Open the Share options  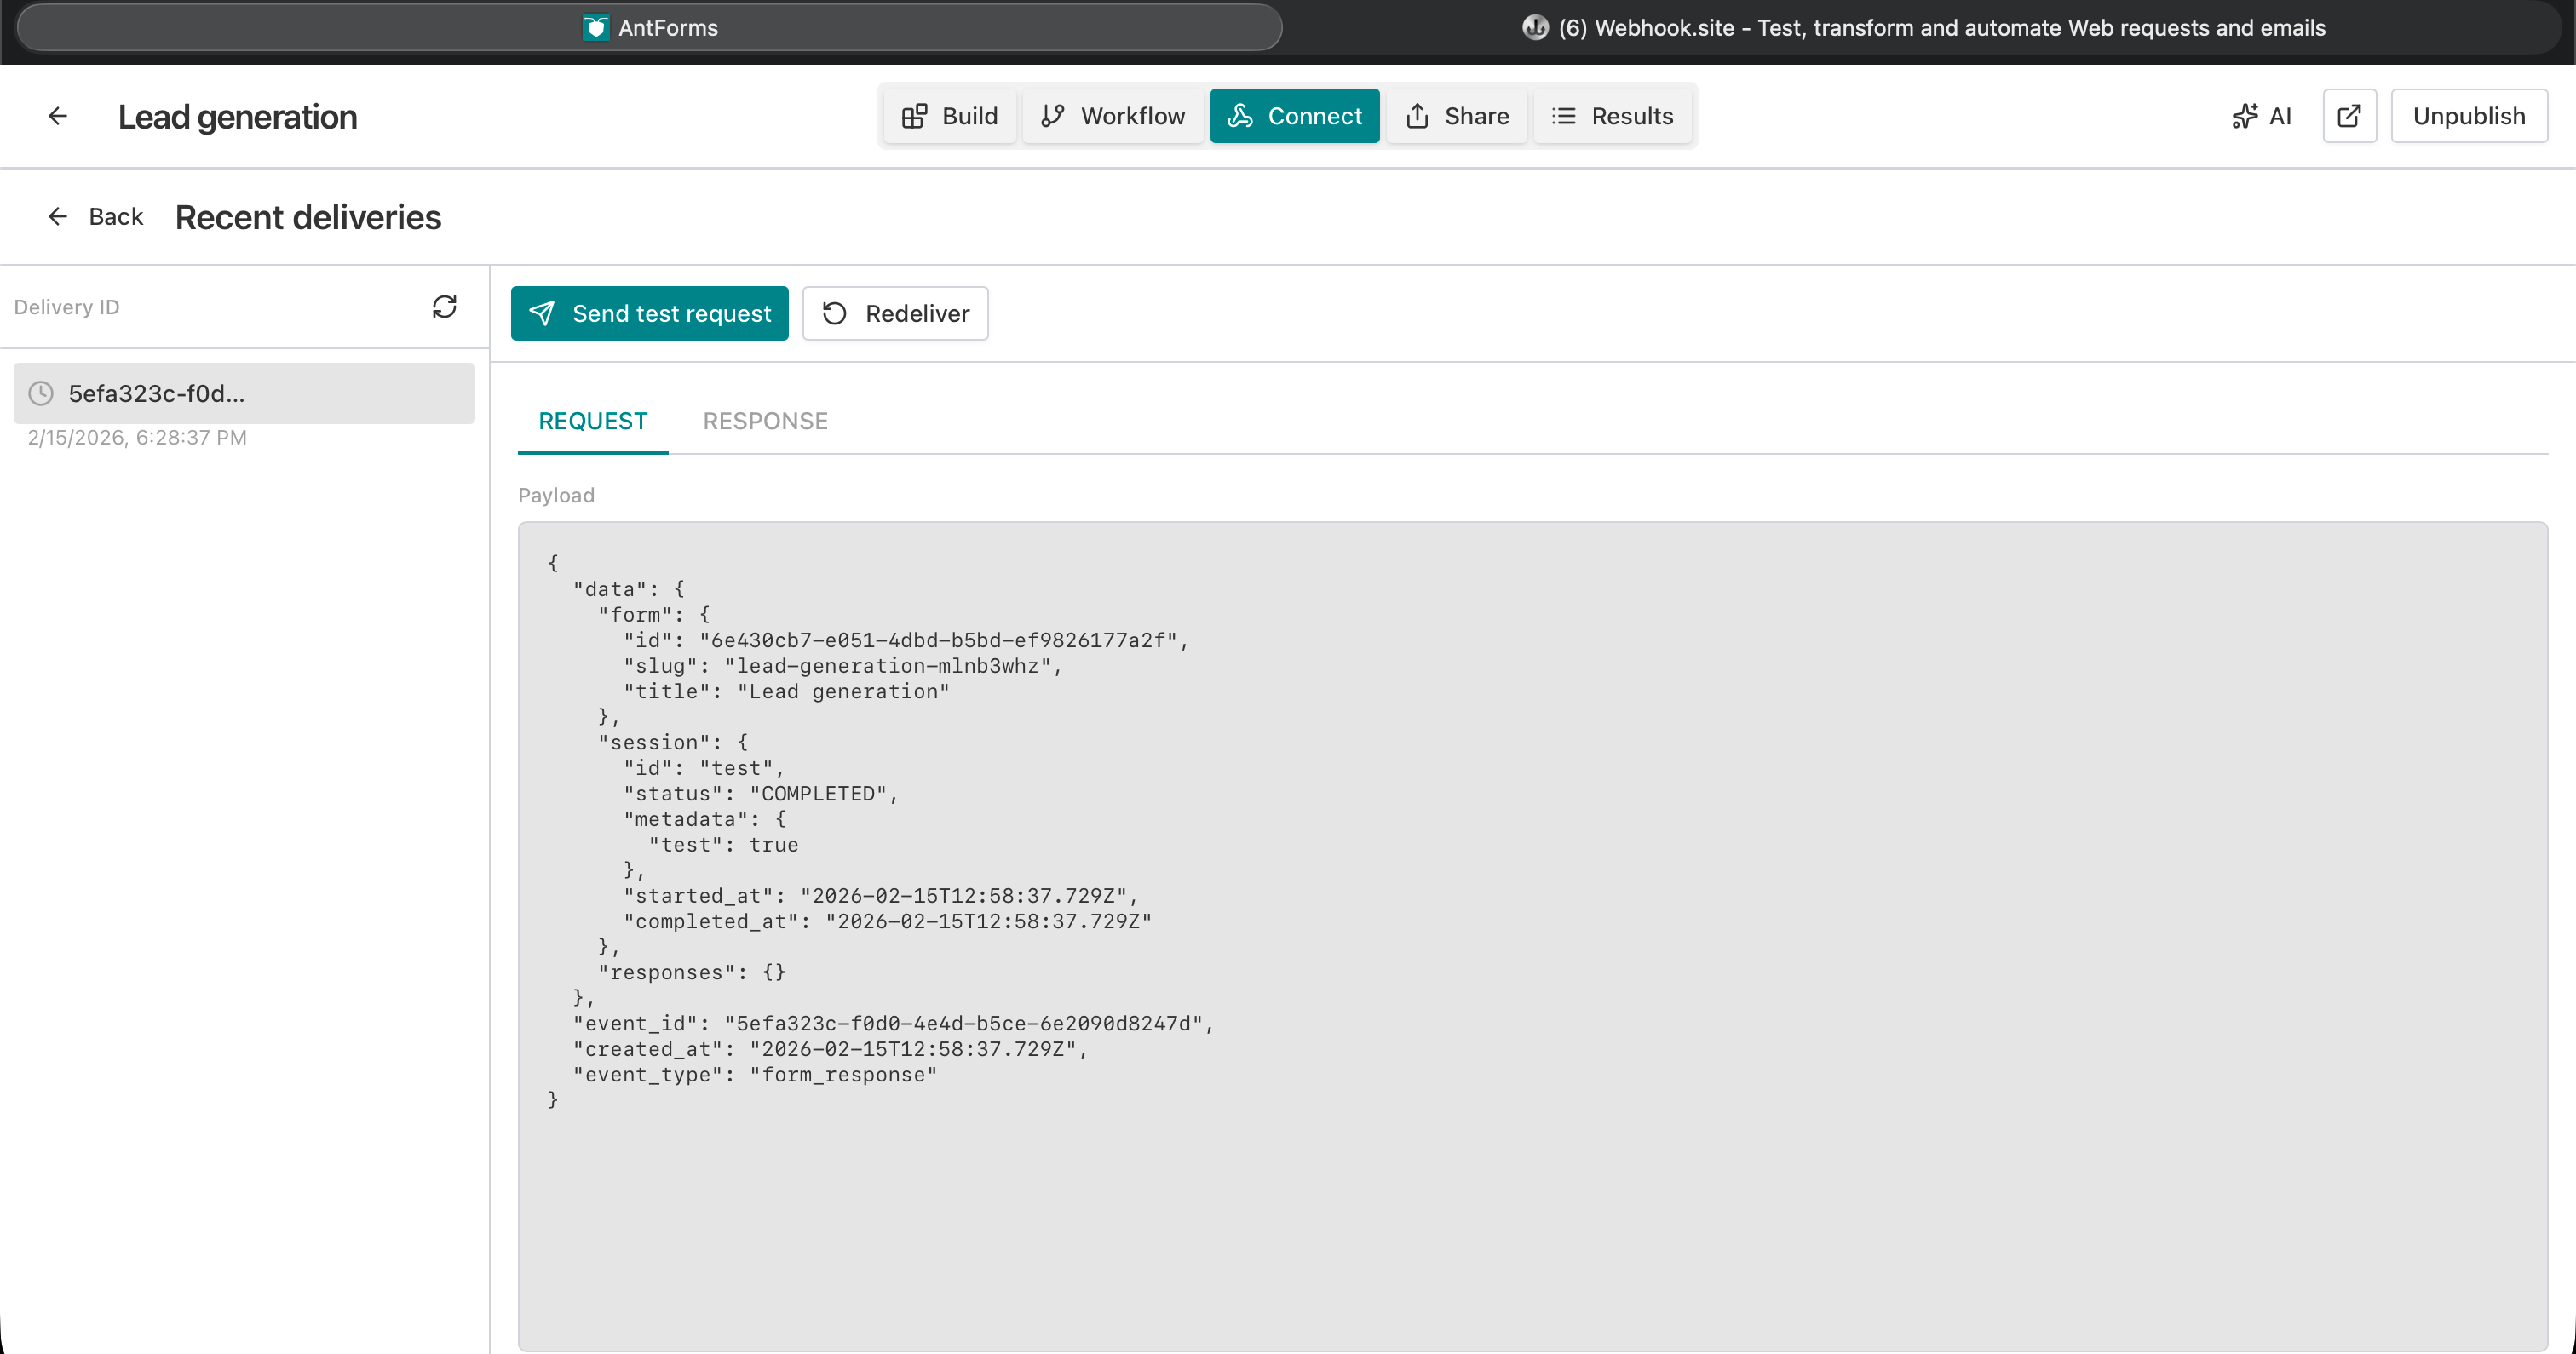click(1456, 115)
